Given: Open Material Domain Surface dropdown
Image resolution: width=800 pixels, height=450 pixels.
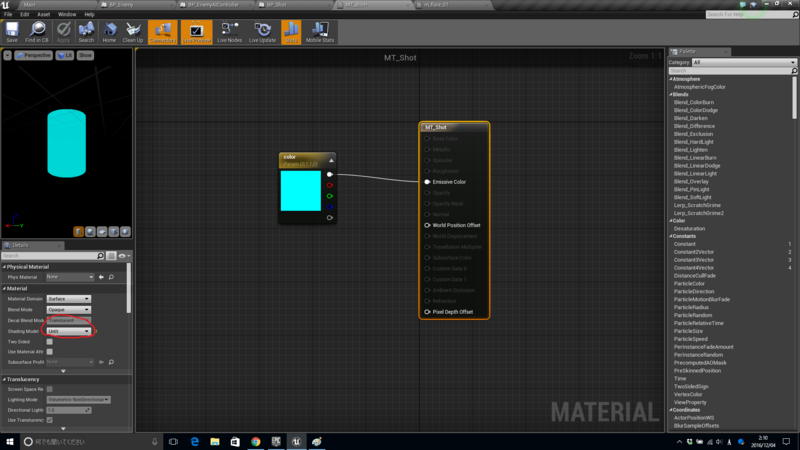Looking at the screenshot, I should (x=68, y=299).
